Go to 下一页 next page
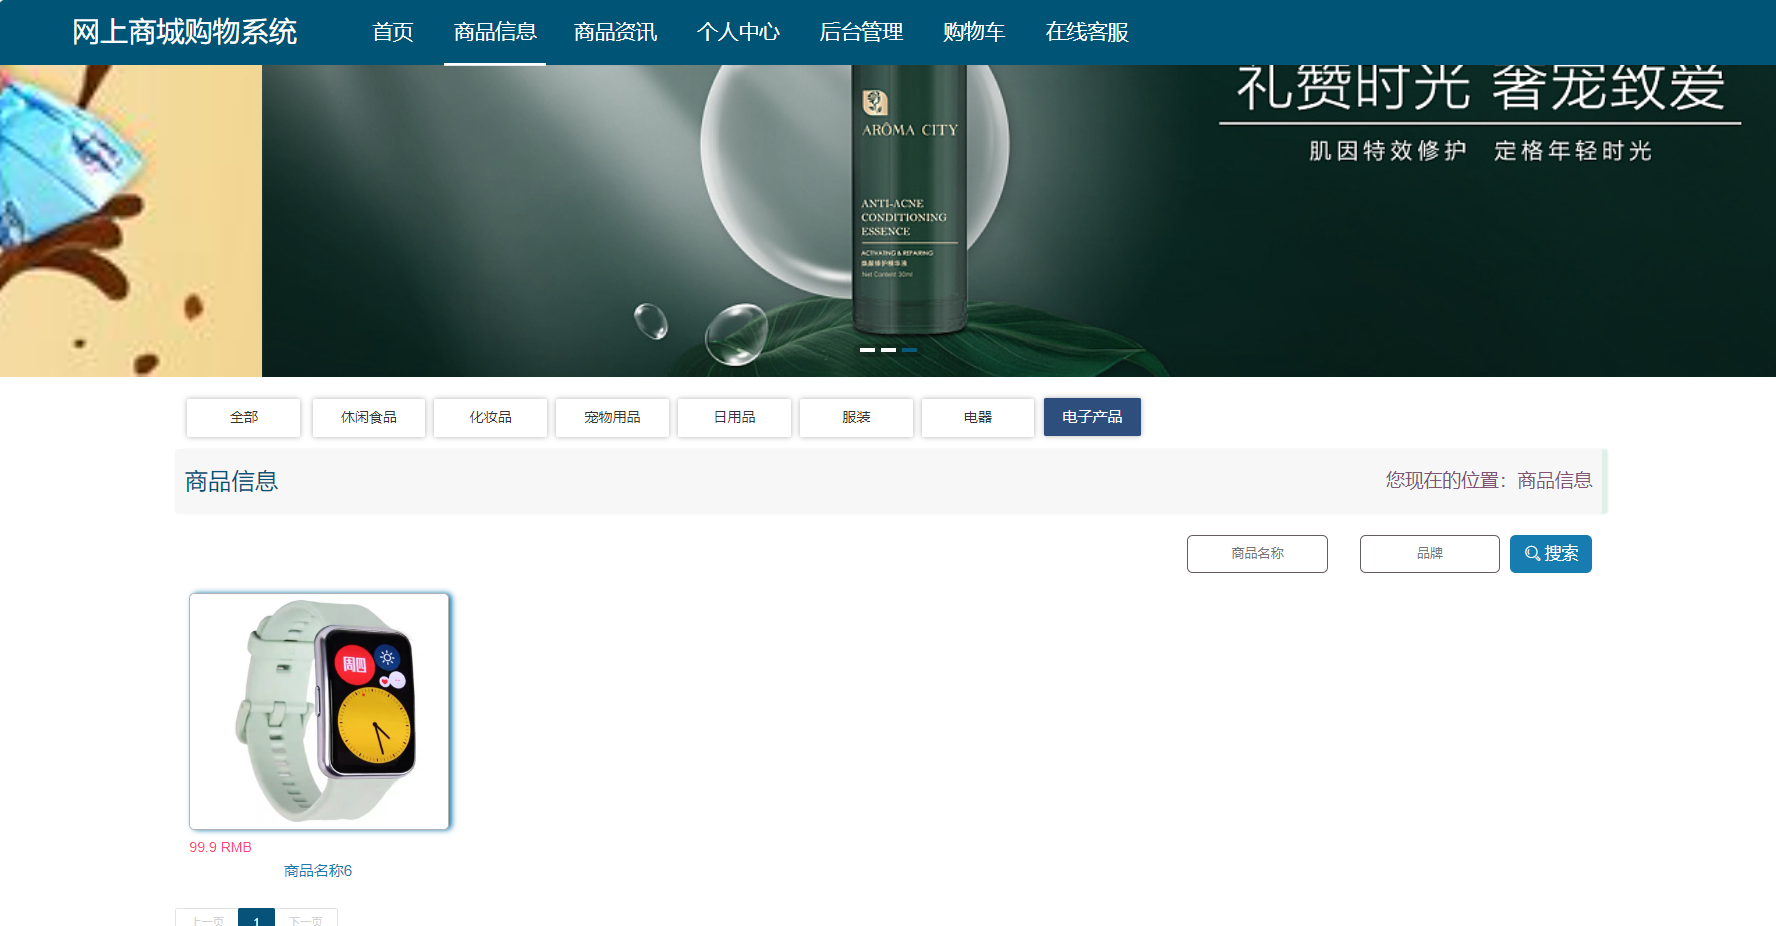Screen dimensions: 1776x926 point(306,918)
